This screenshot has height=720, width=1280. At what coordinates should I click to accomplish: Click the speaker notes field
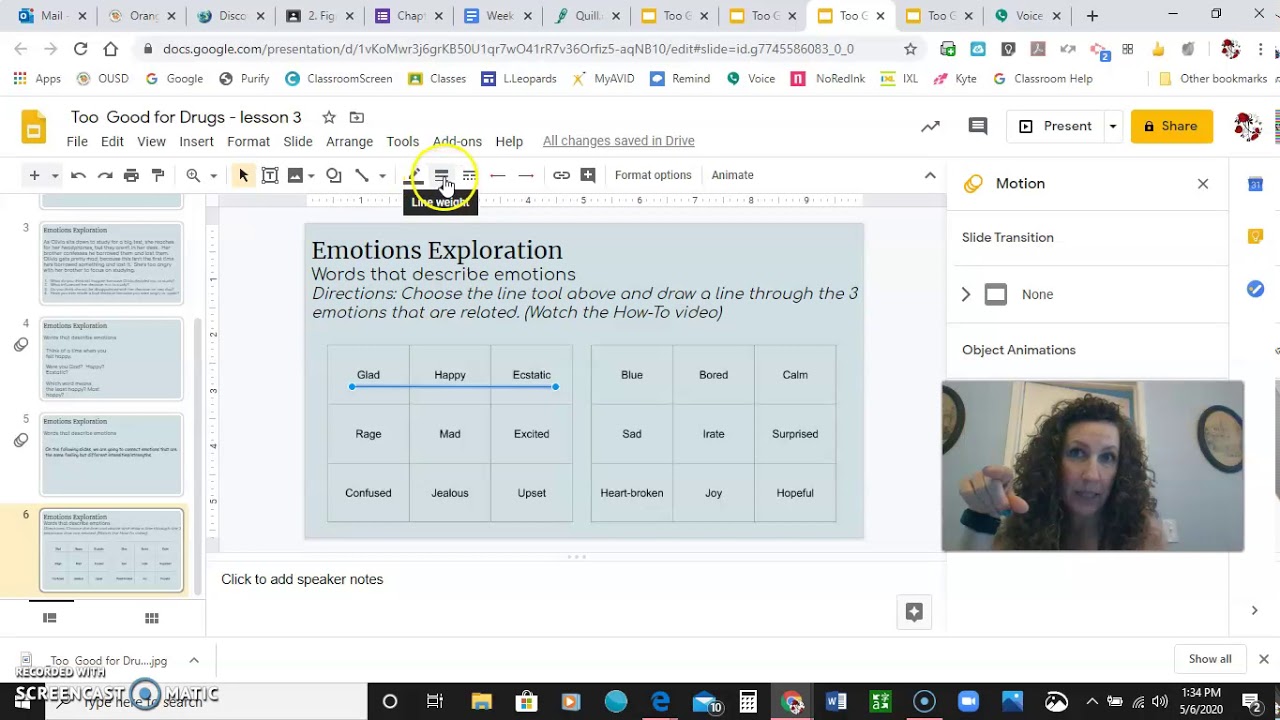point(575,579)
